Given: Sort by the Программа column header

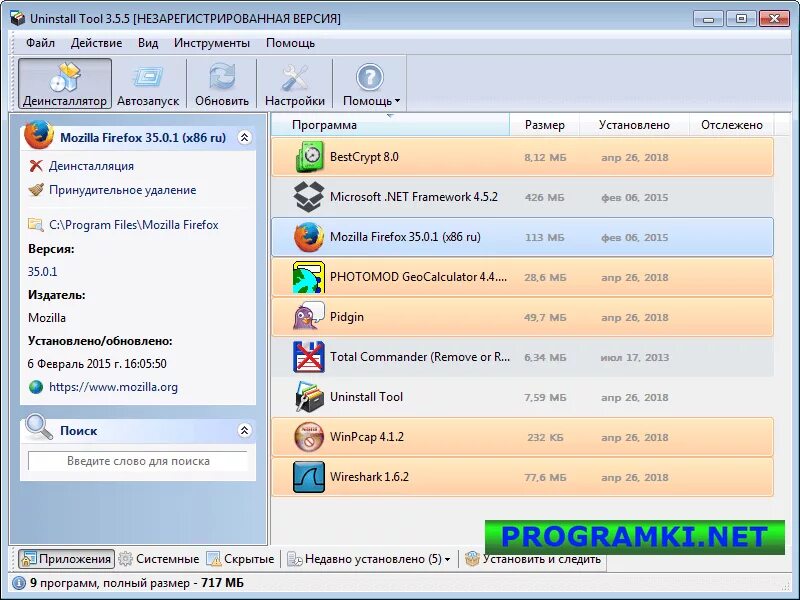Looking at the screenshot, I should (x=390, y=125).
